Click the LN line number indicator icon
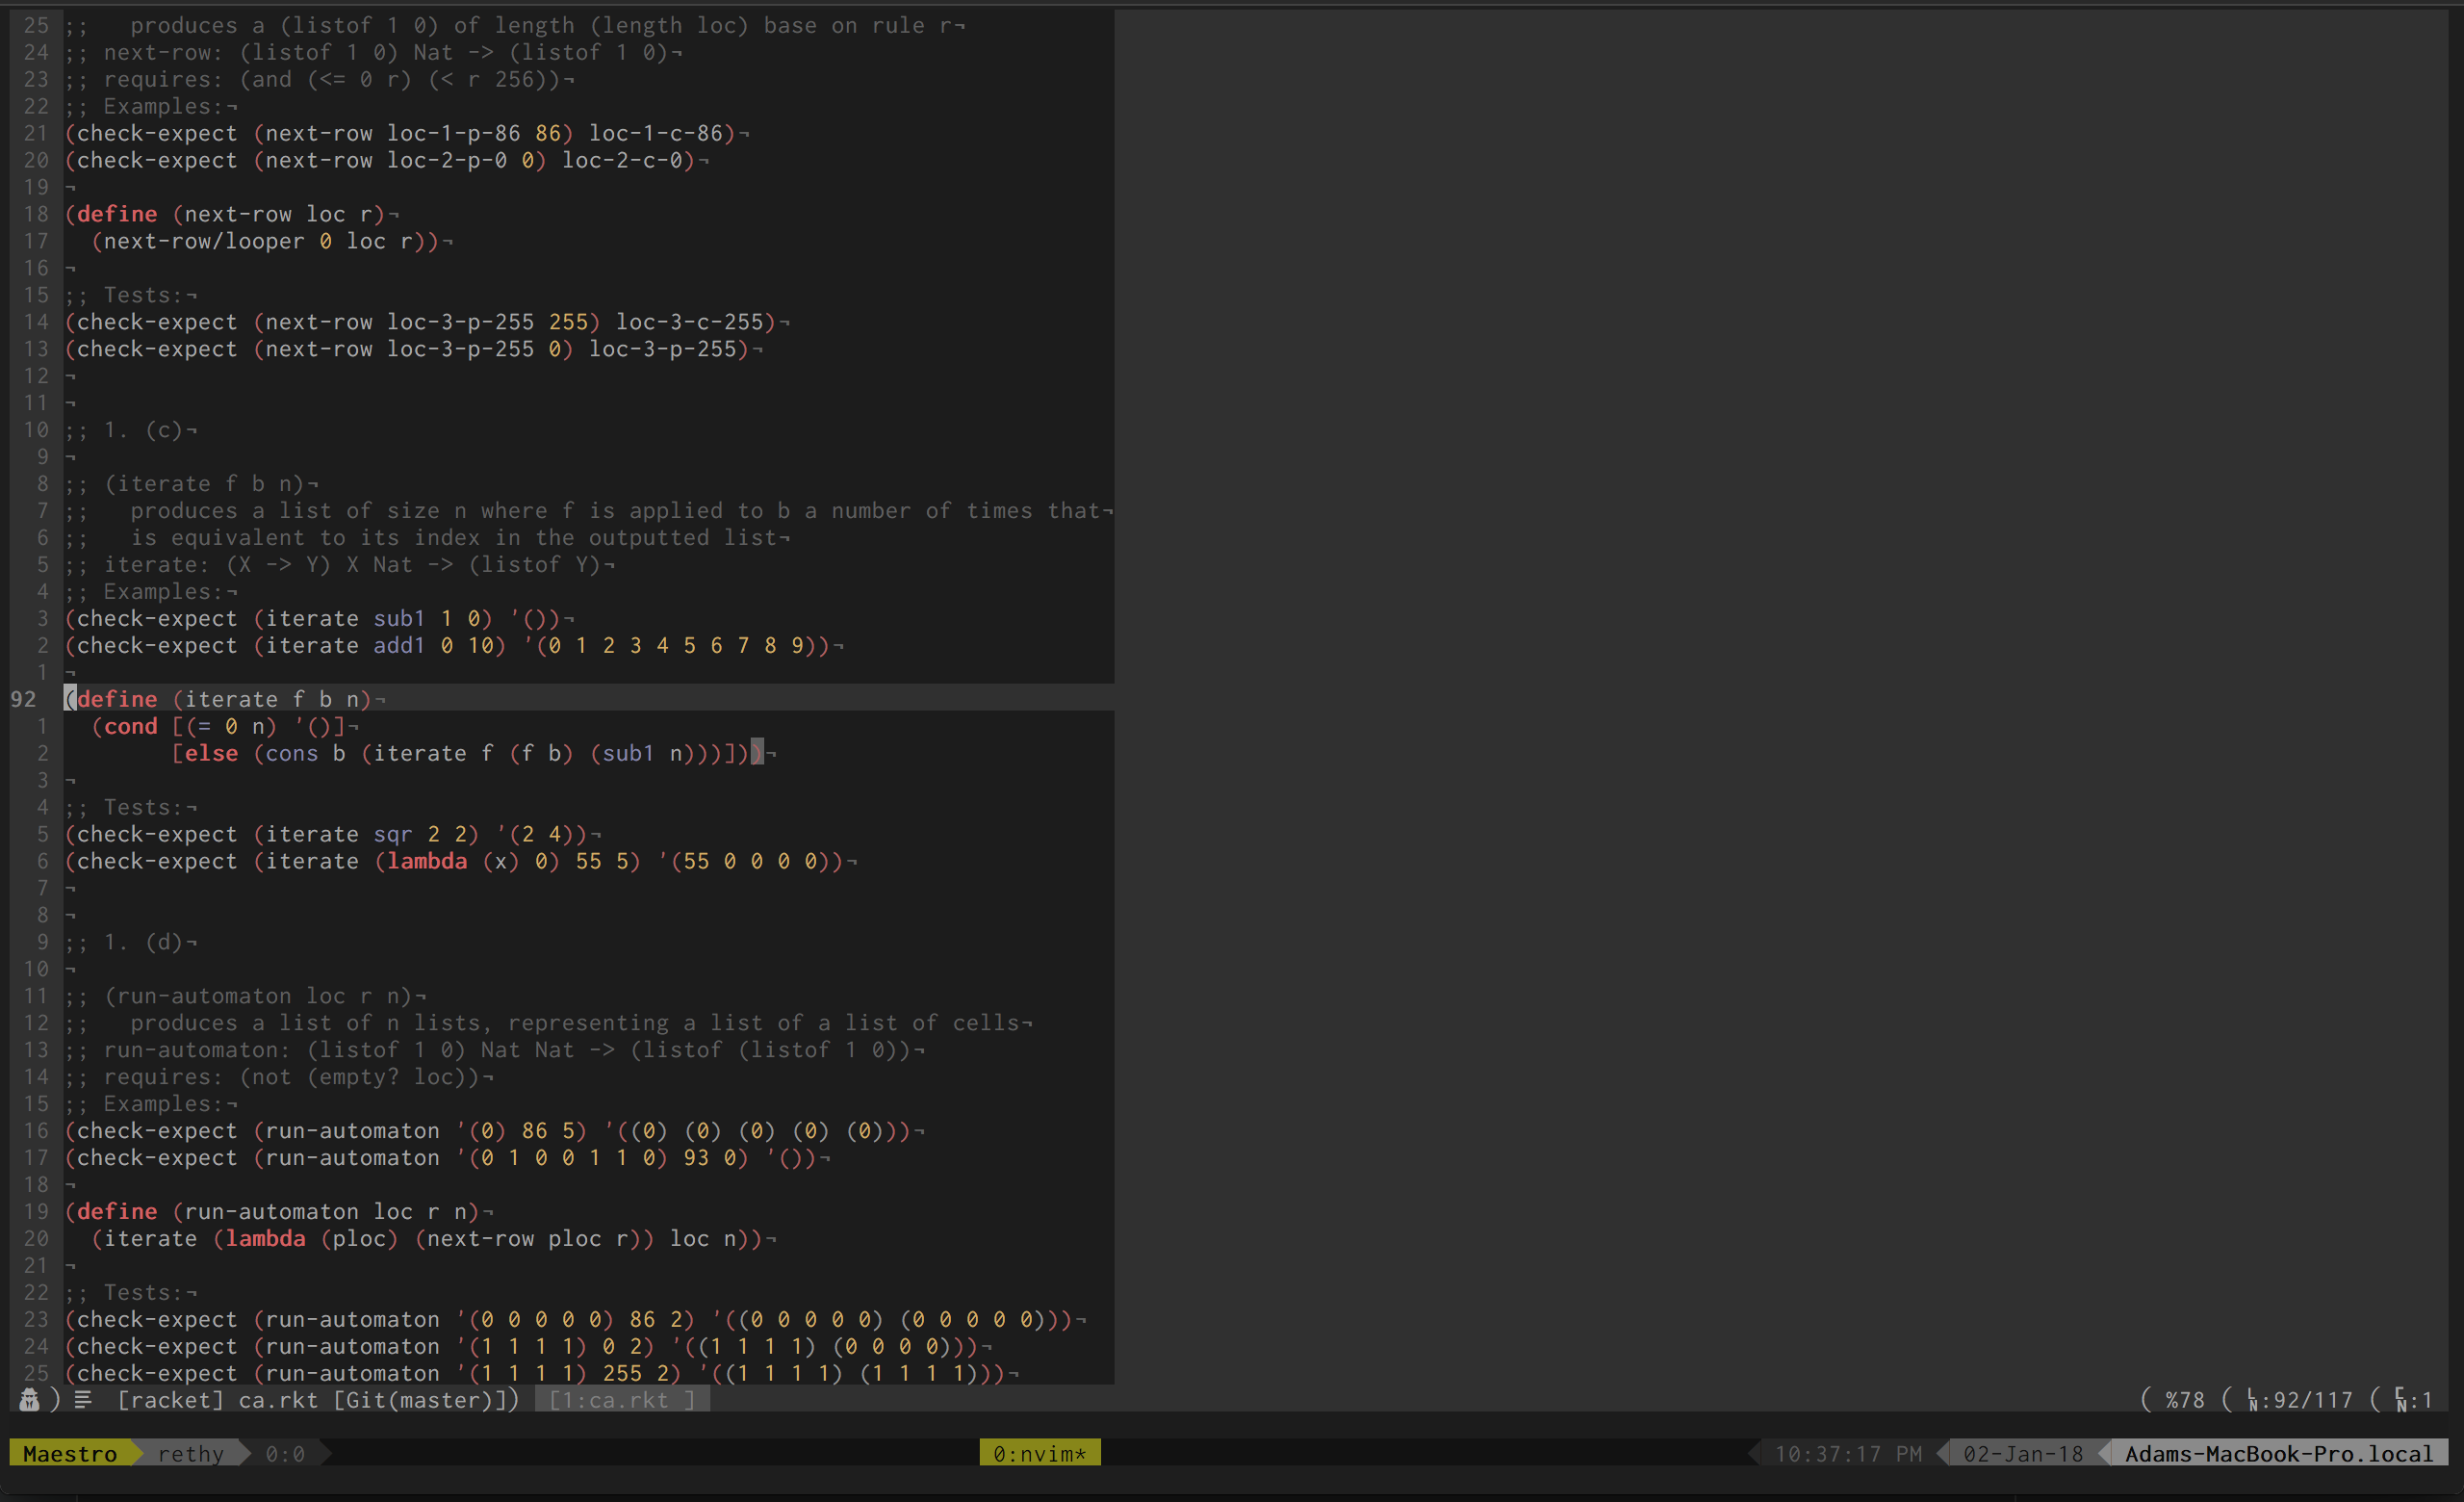 (x=2254, y=1400)
